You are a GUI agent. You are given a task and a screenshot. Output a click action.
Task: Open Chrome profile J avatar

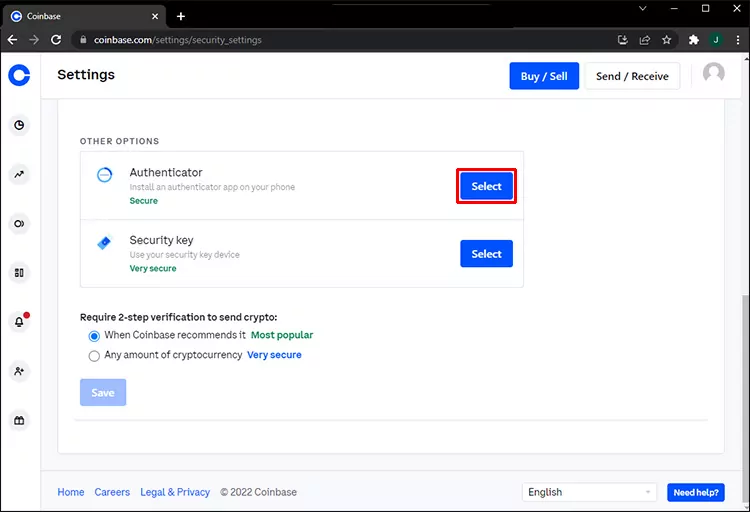pyautogui.click(x=716, y=40)
